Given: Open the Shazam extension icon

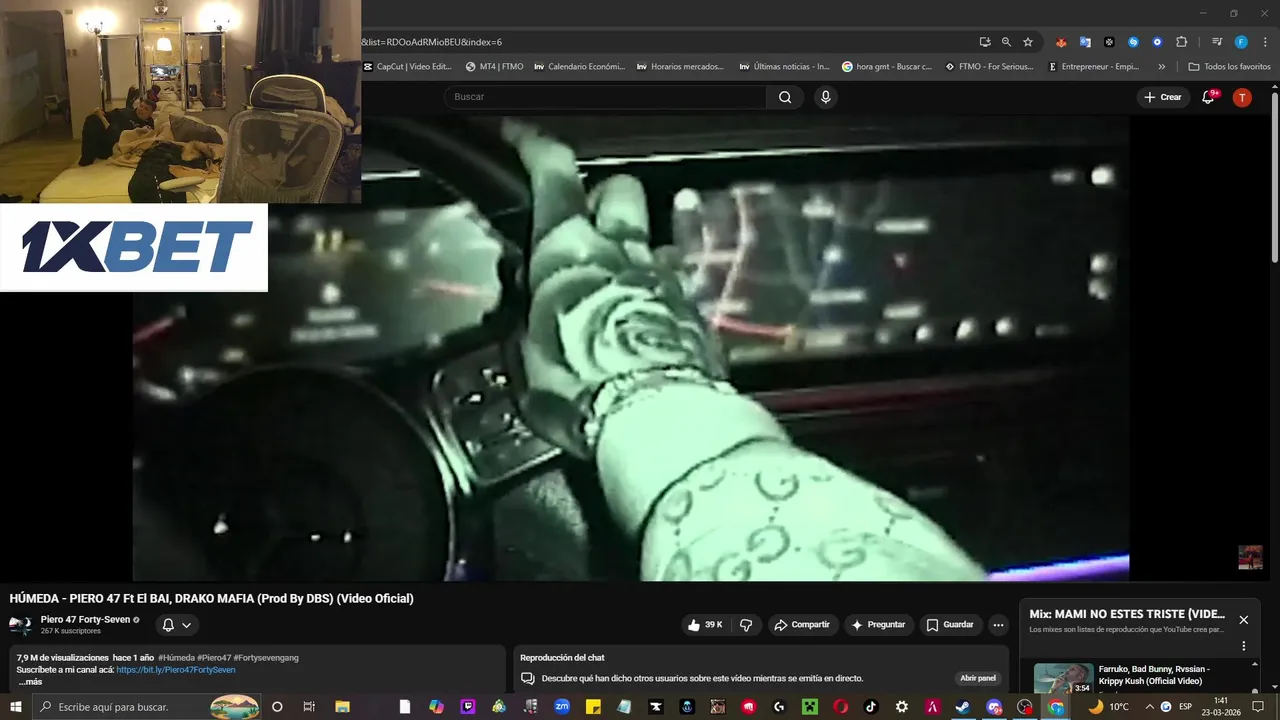Looking at the screenshot, I should pyautogui.click(x=1133, y=42).
